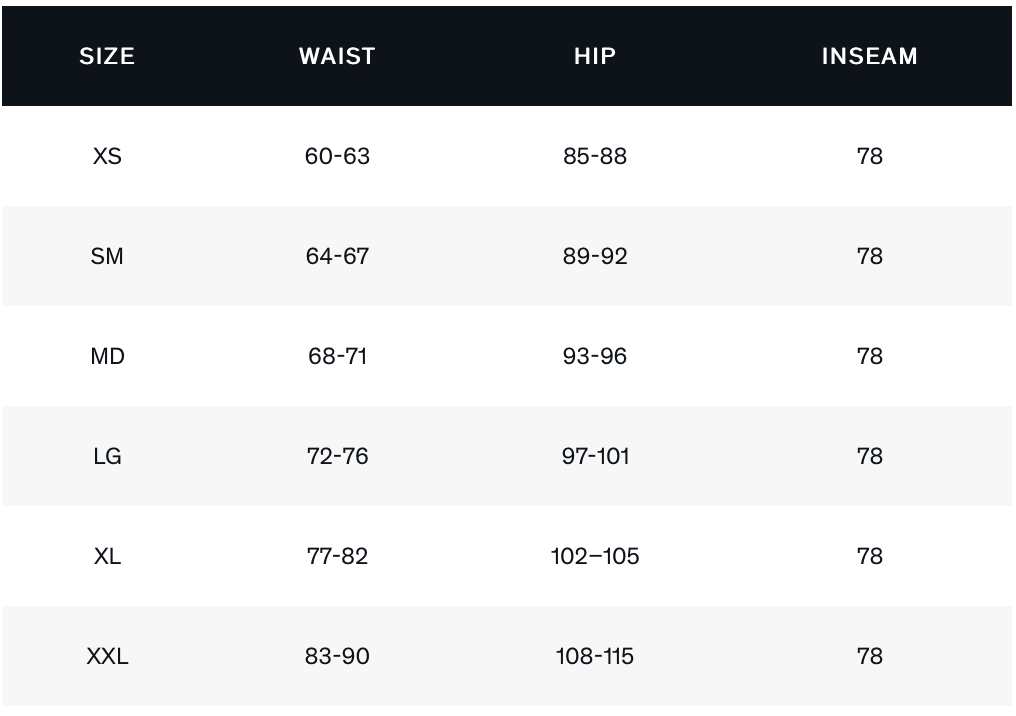Click the 108-115 hip value
Viewport: 1016px width, 716px height.
595,656
